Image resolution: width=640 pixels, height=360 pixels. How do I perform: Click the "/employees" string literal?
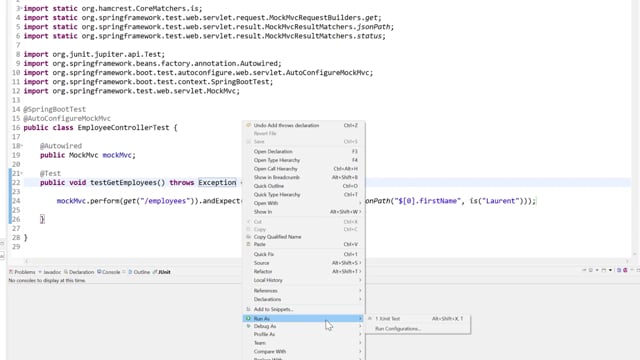166,201
